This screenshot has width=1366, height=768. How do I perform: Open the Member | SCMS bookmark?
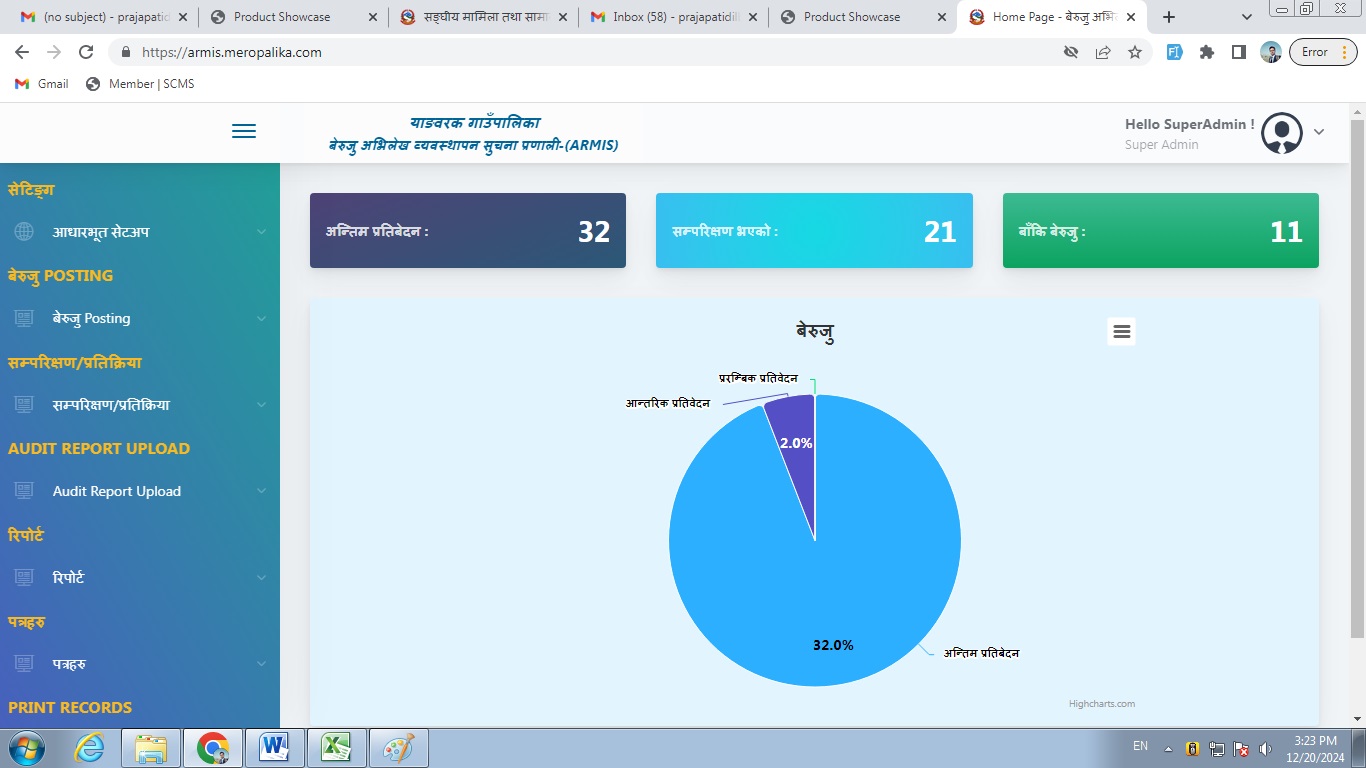click(x=140, y=84)
